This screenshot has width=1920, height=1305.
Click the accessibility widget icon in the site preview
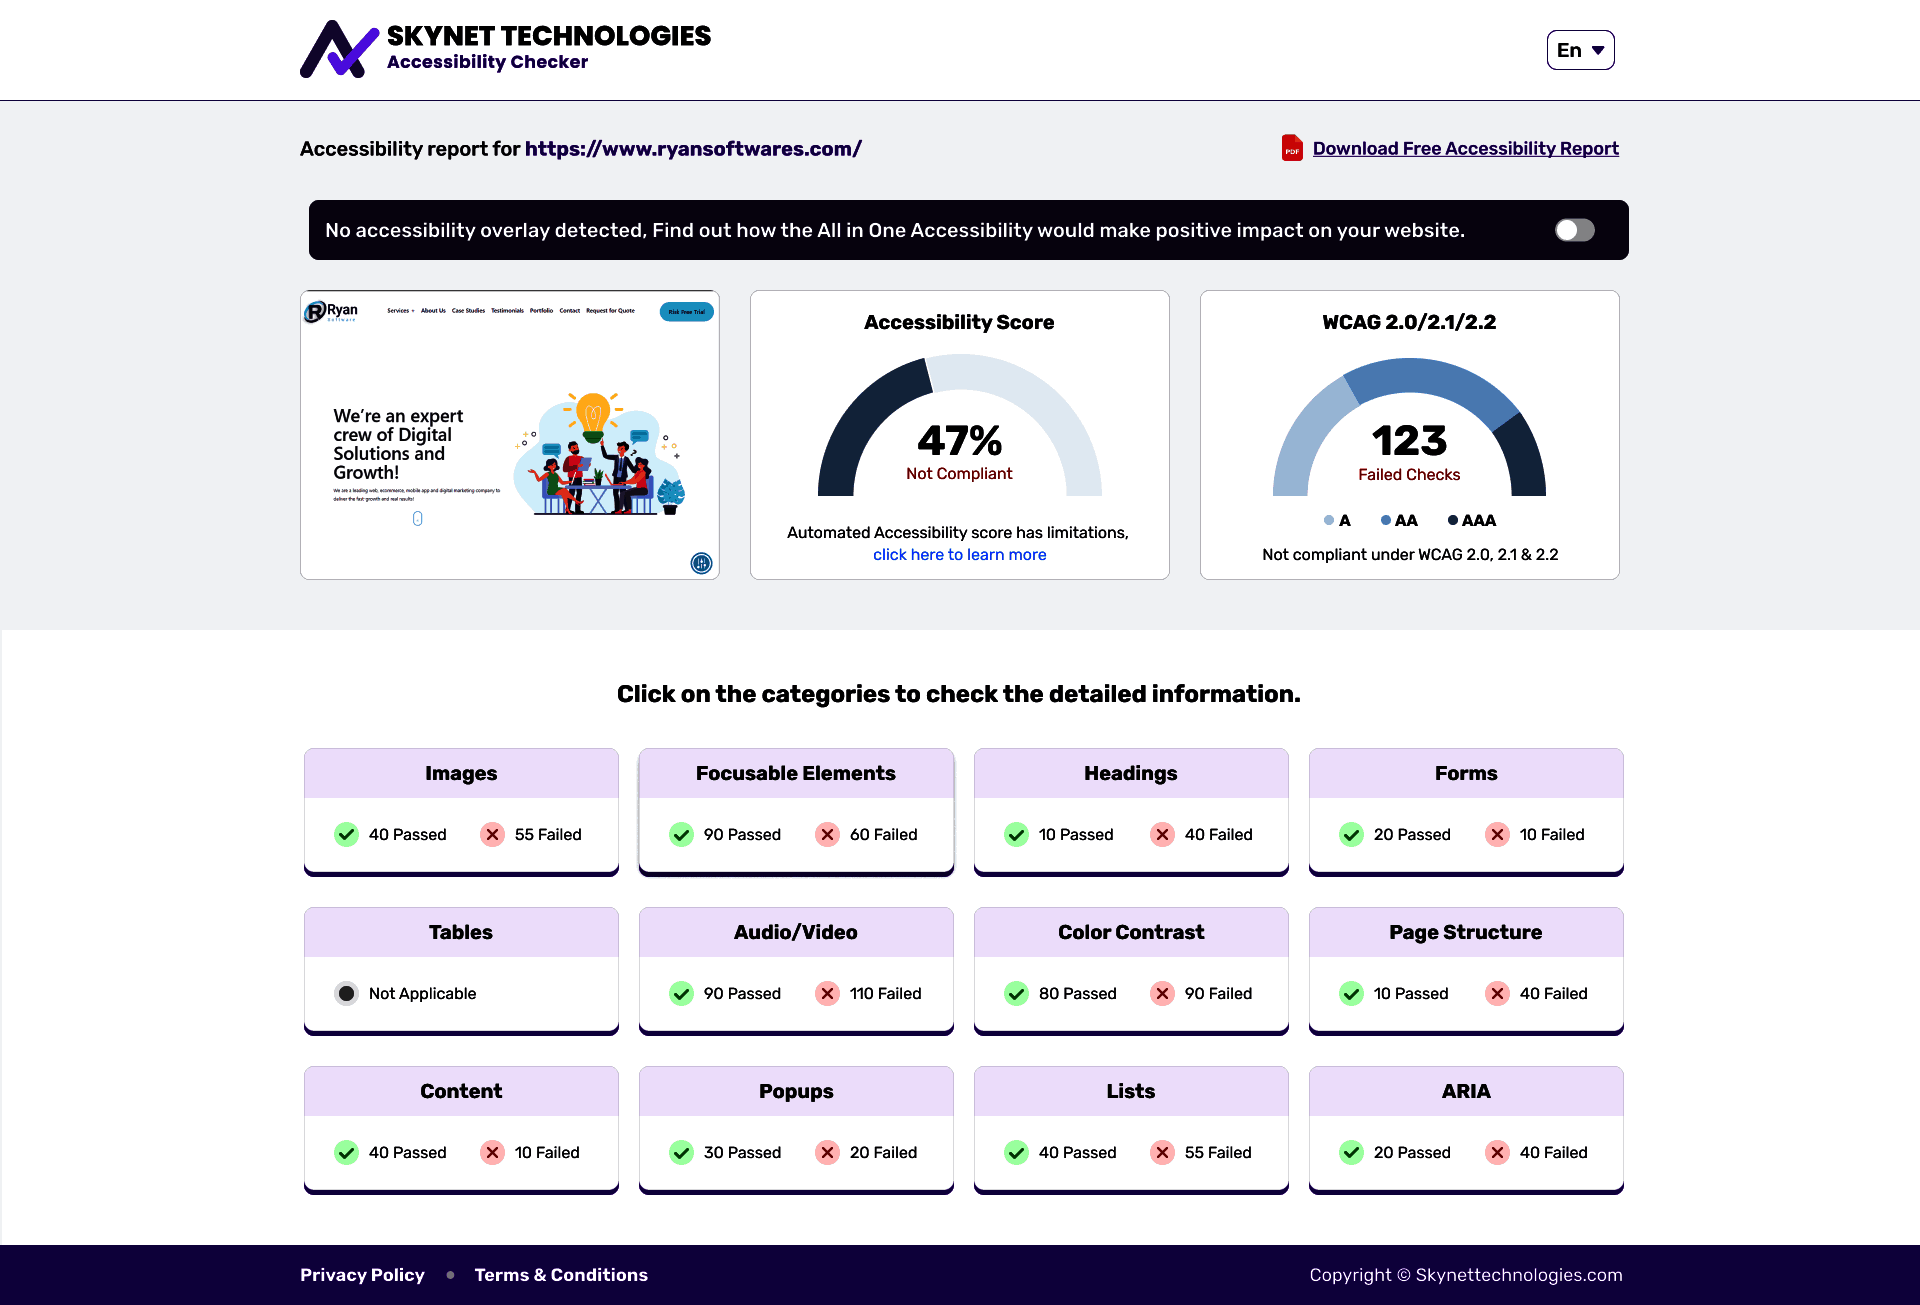click(x=701, y=563)
